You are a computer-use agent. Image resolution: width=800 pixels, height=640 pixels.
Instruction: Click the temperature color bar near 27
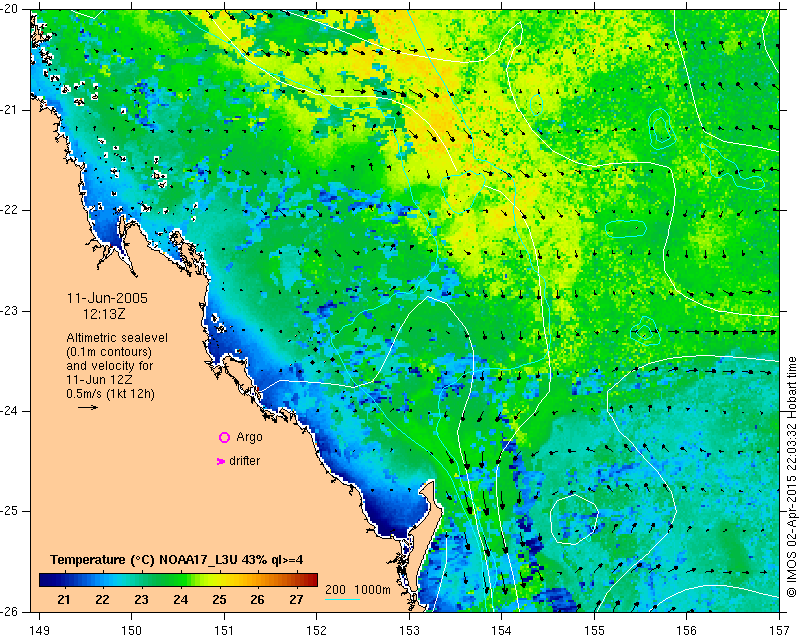tap(296, 579)
